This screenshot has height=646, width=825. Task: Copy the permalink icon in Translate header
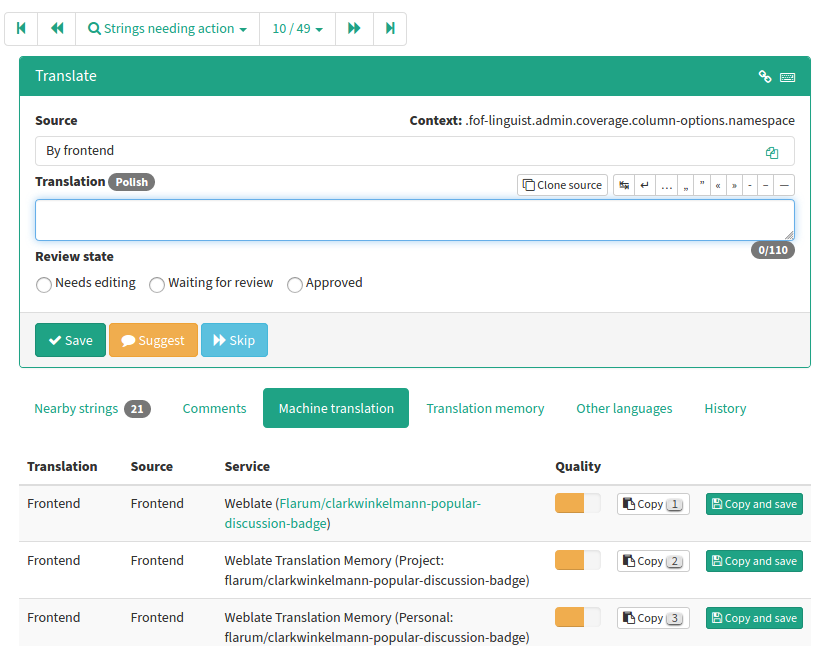764,77
